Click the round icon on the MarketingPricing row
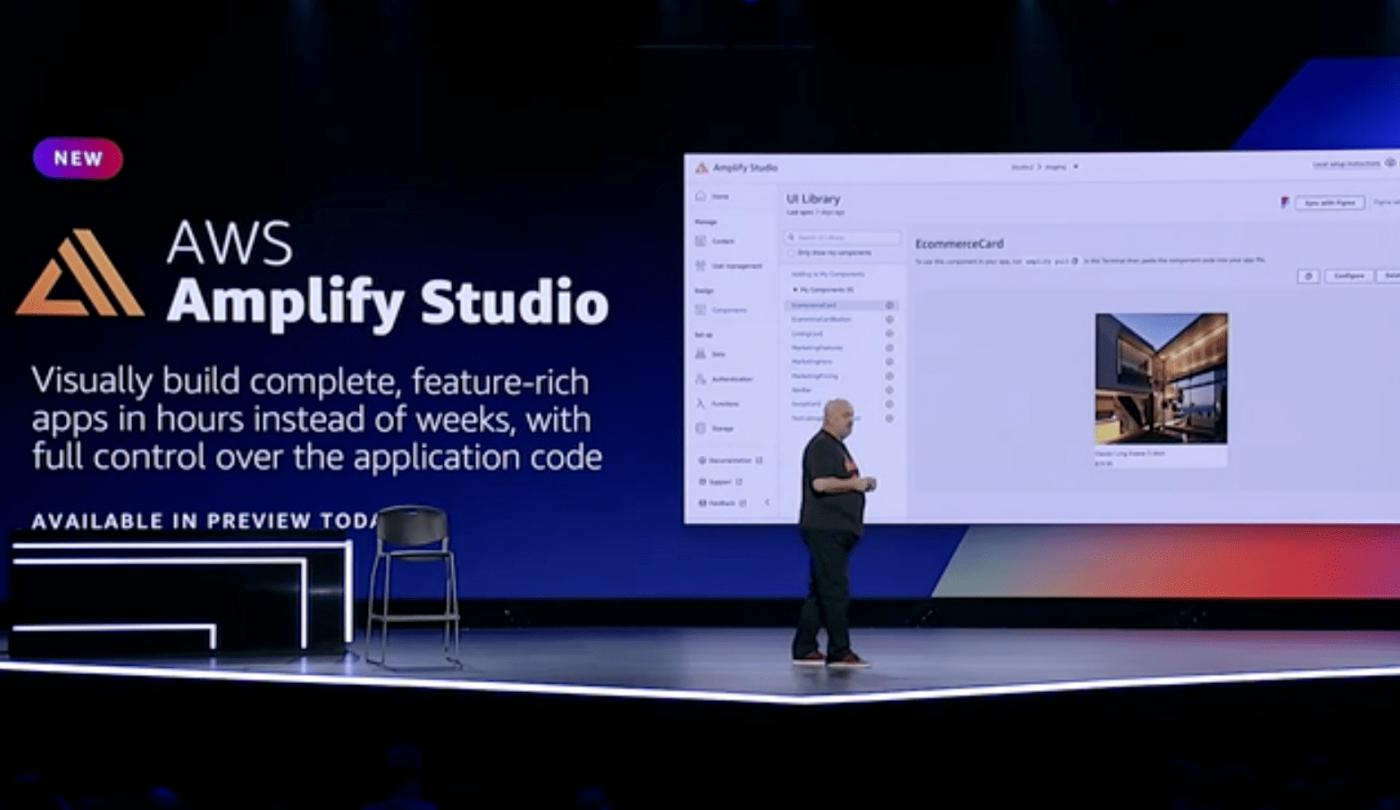 (889, 376)
